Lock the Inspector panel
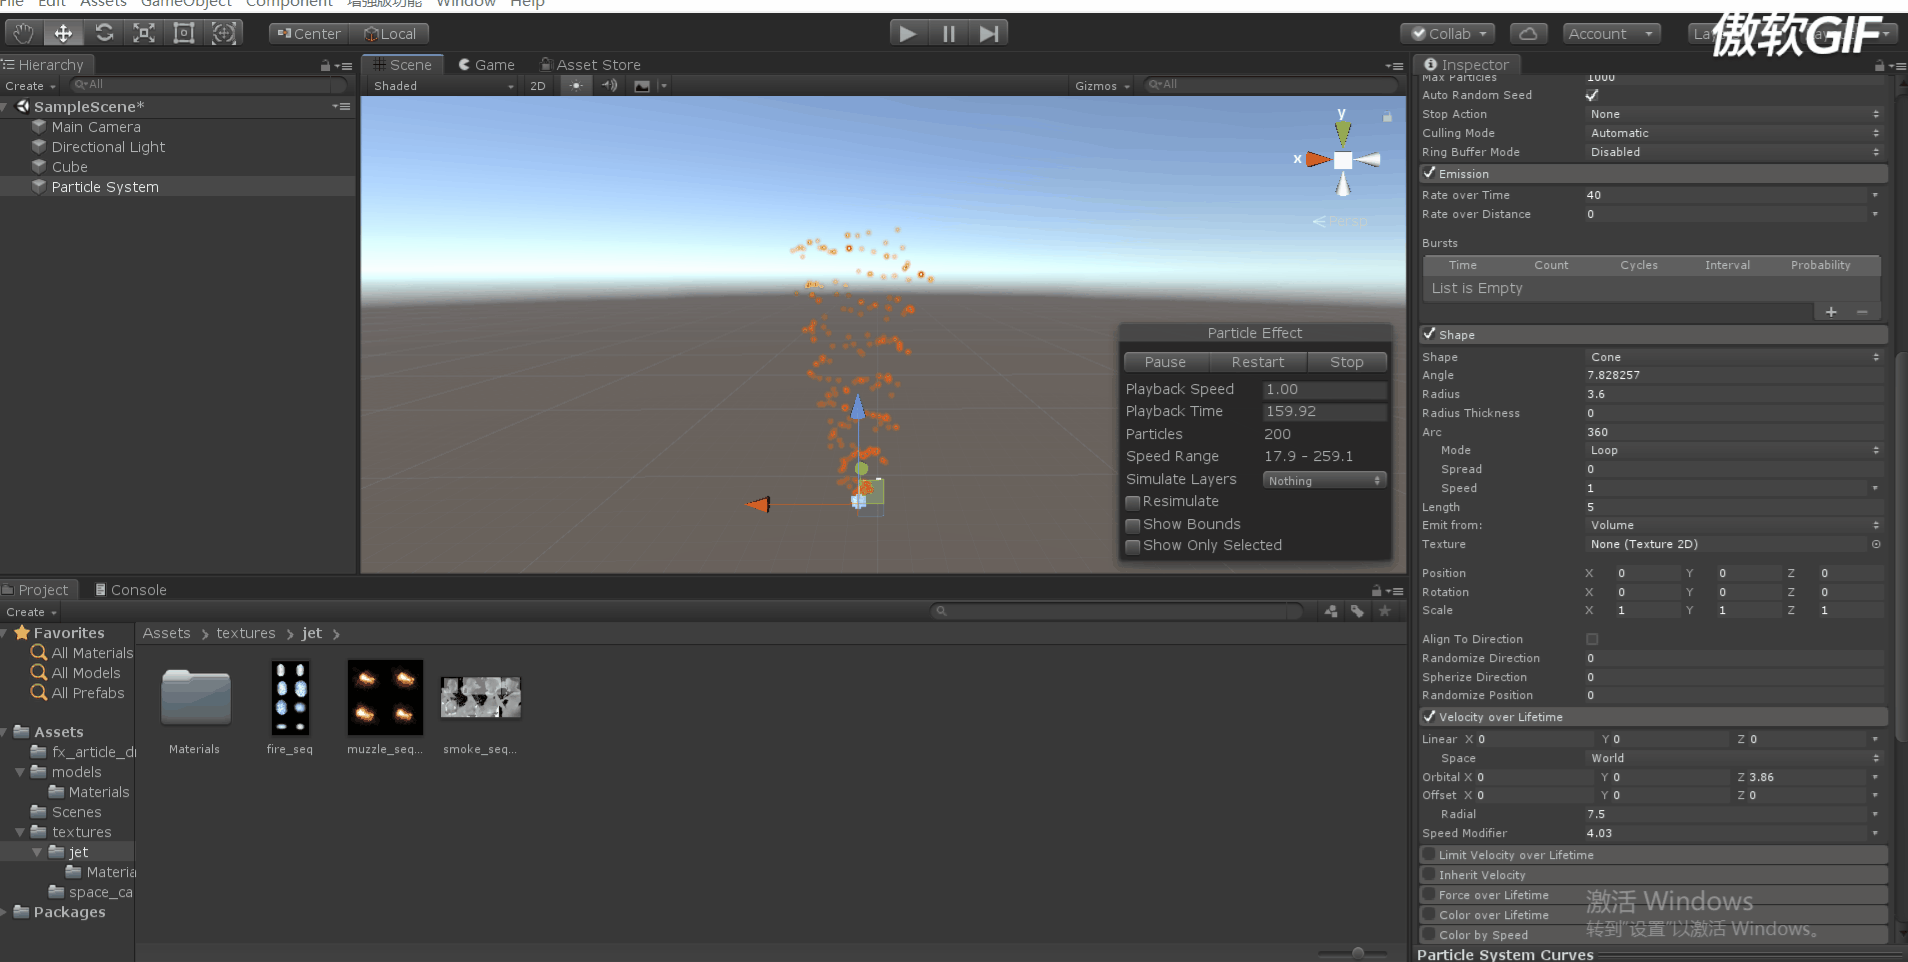Viewport: 1908px width, 962px height. 1879,65
